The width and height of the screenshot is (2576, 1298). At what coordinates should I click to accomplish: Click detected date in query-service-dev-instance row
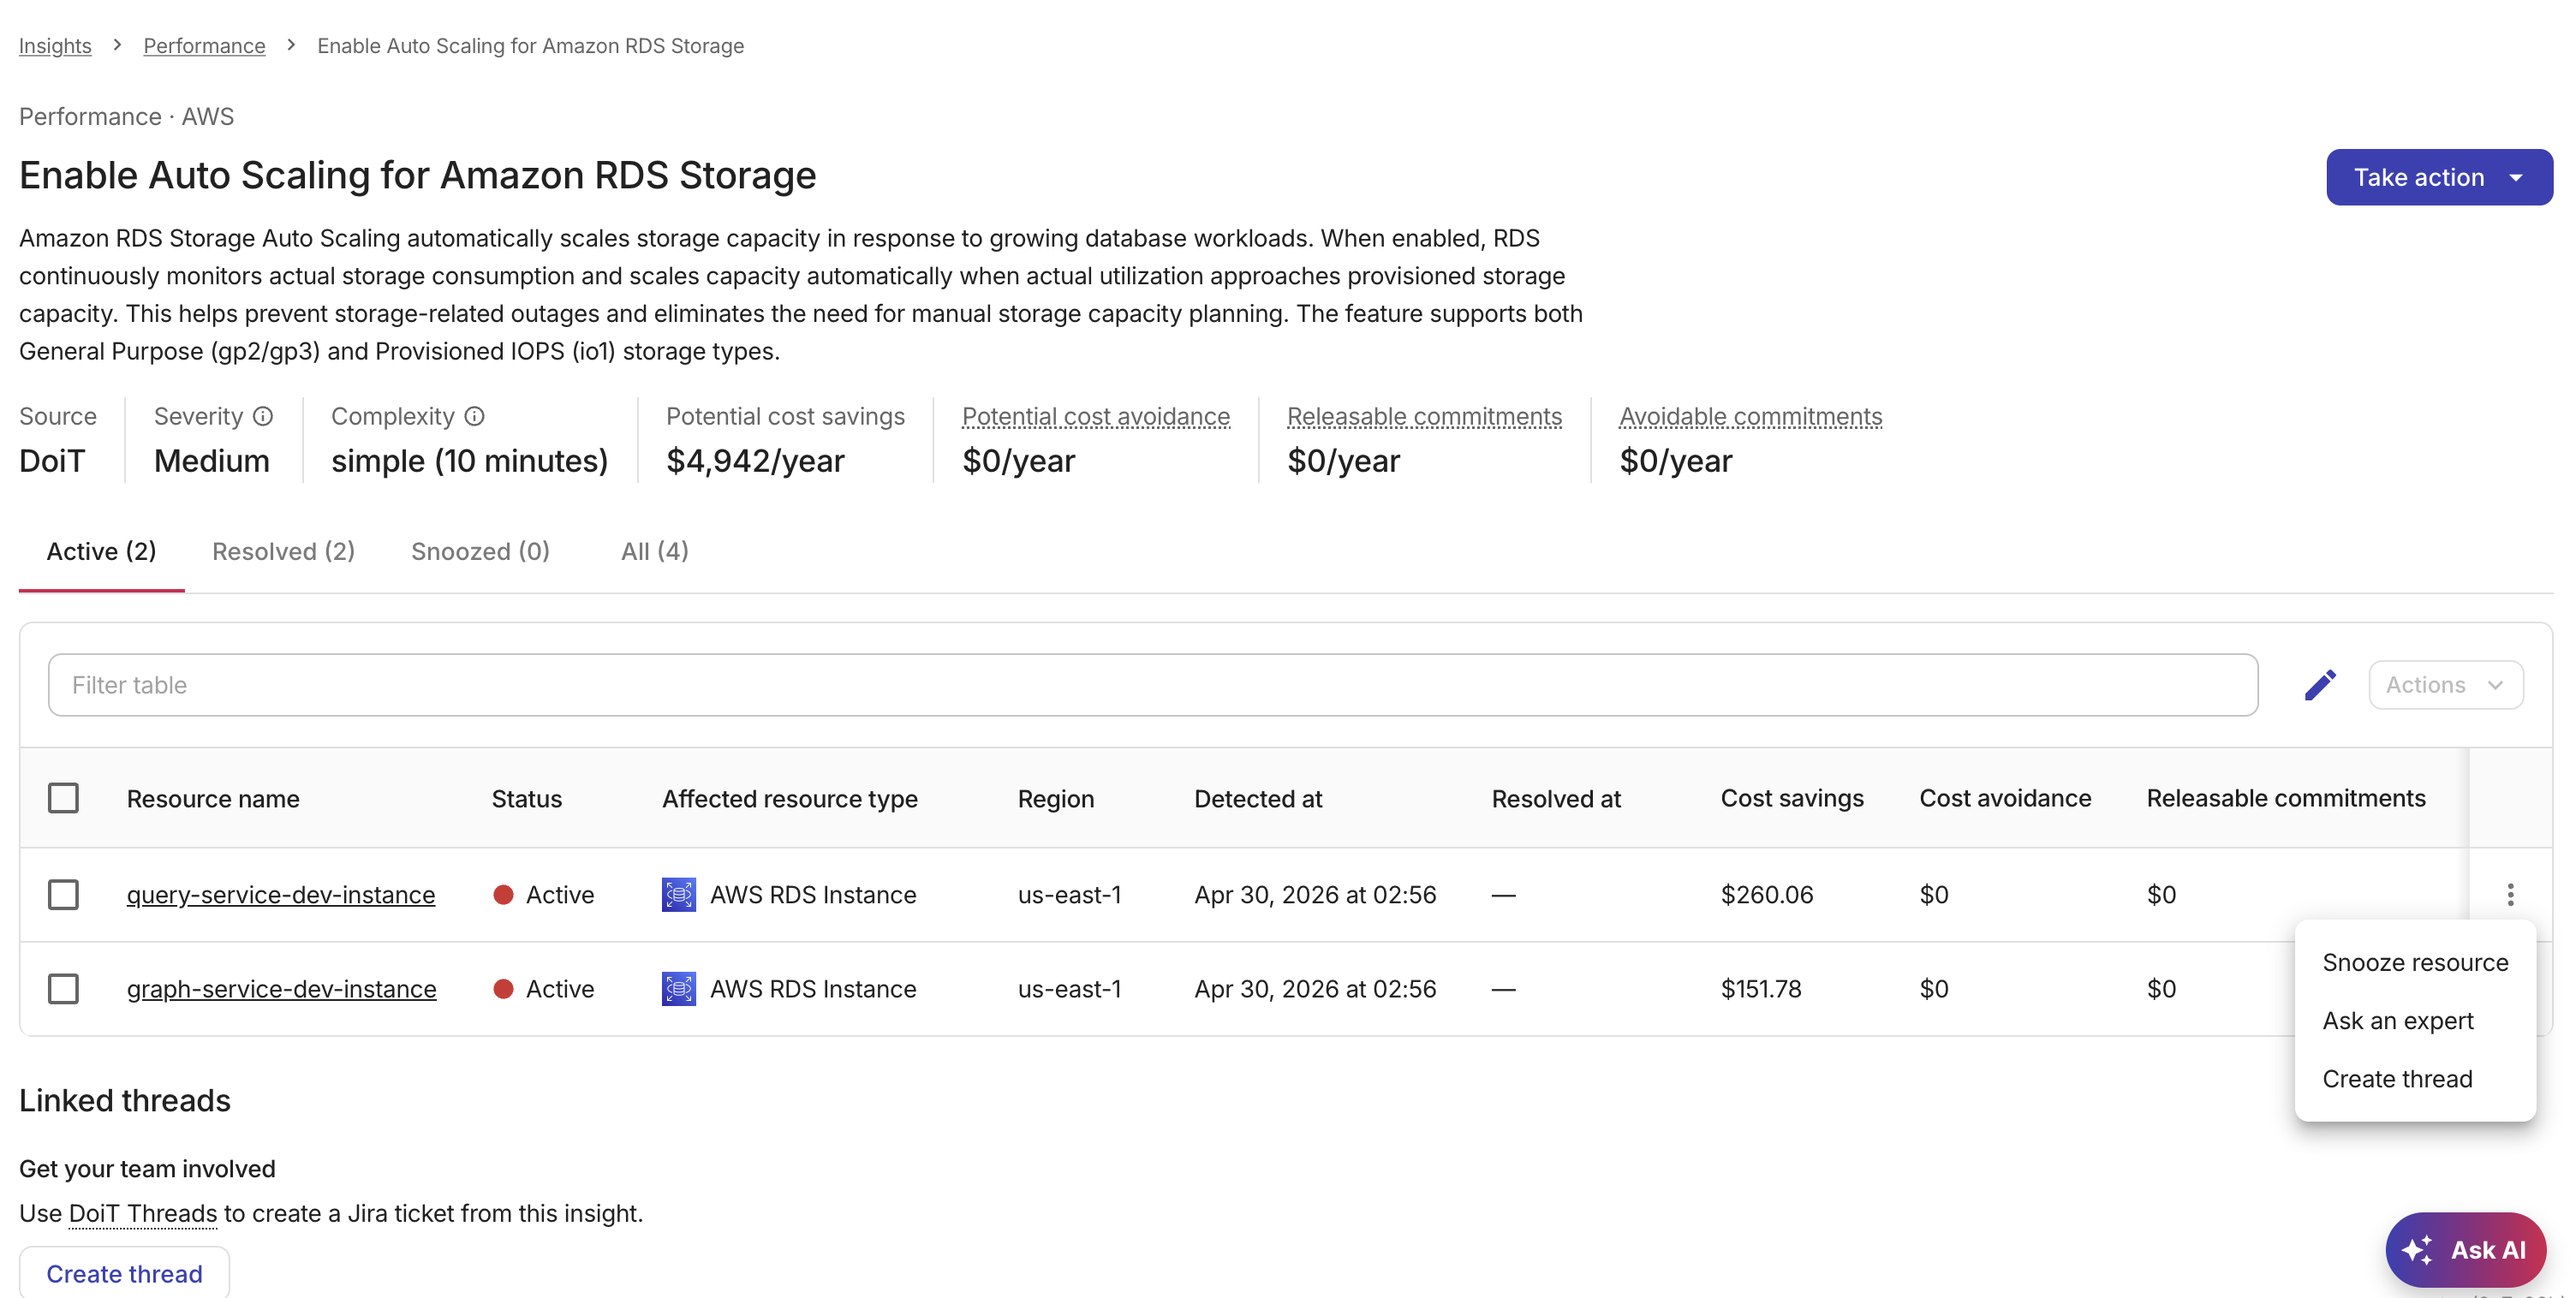[1315, 894]
